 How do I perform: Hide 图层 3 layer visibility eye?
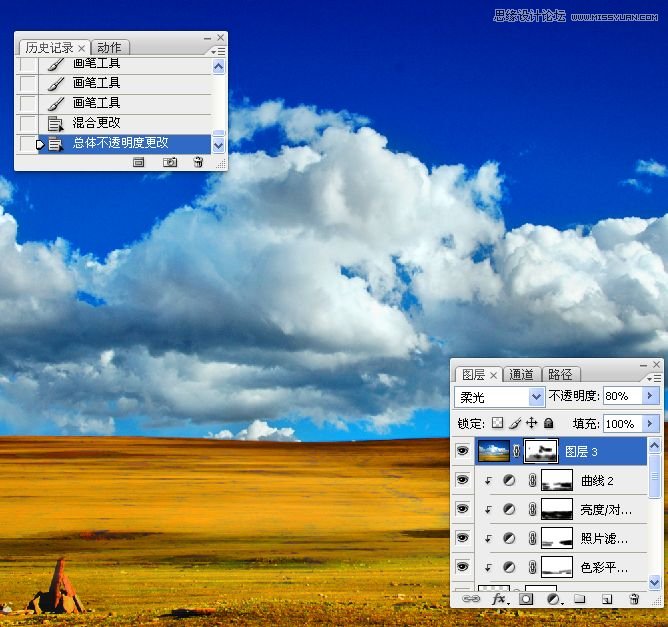462,451
